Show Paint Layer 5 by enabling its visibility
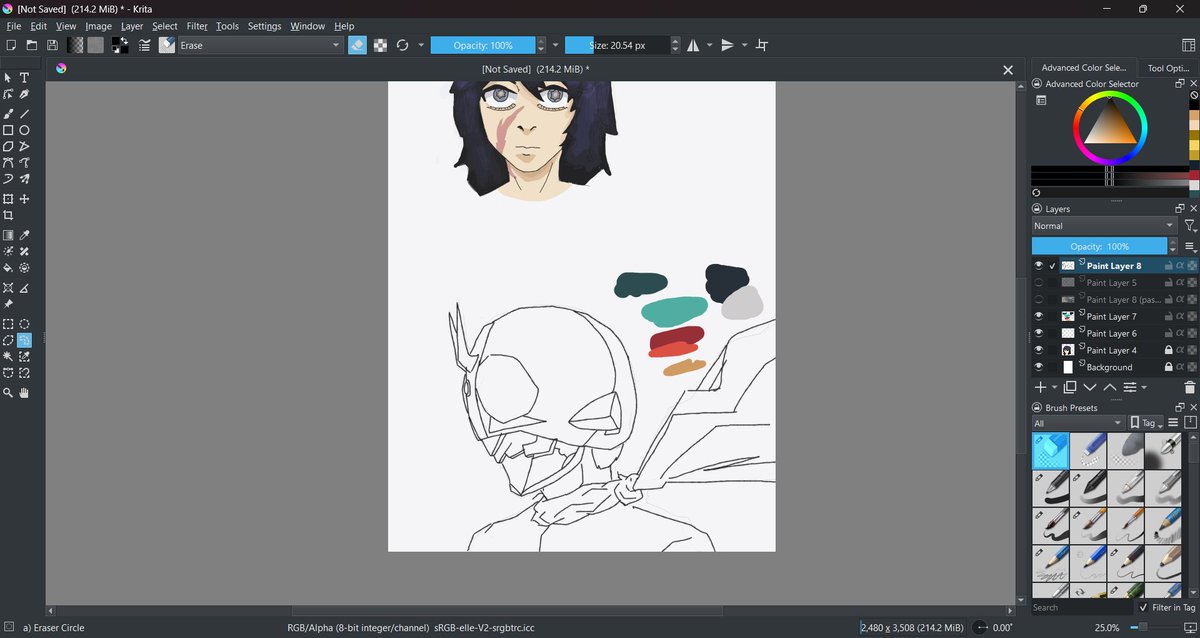 point(1038,283)
